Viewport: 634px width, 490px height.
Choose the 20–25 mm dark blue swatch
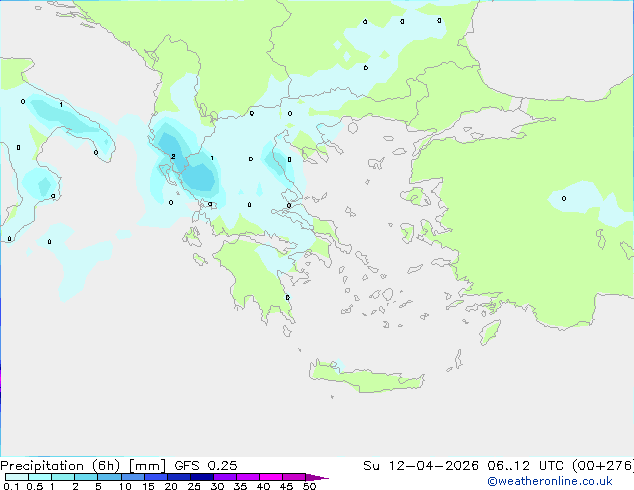pos(179,477)
